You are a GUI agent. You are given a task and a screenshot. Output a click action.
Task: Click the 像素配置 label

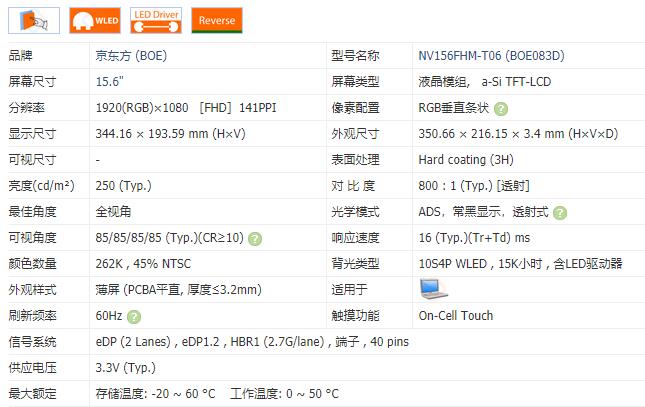355,108
